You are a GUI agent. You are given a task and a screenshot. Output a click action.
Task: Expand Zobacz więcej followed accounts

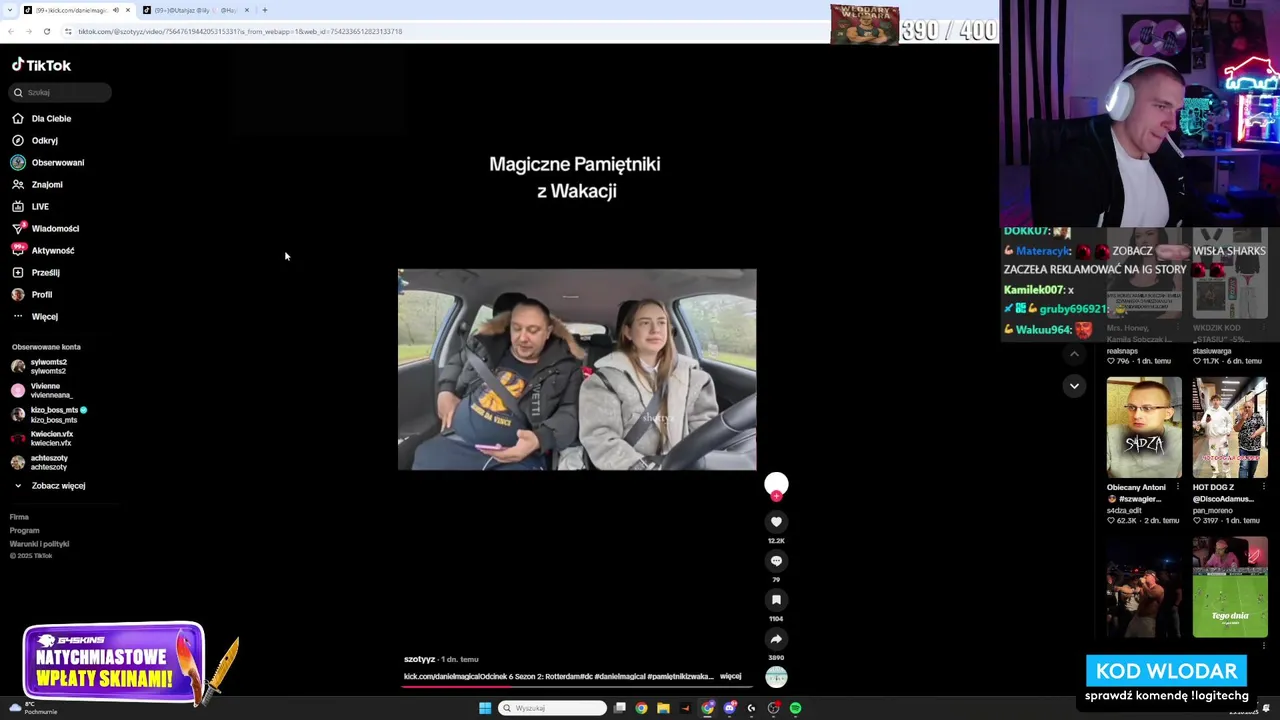(49, 486)
